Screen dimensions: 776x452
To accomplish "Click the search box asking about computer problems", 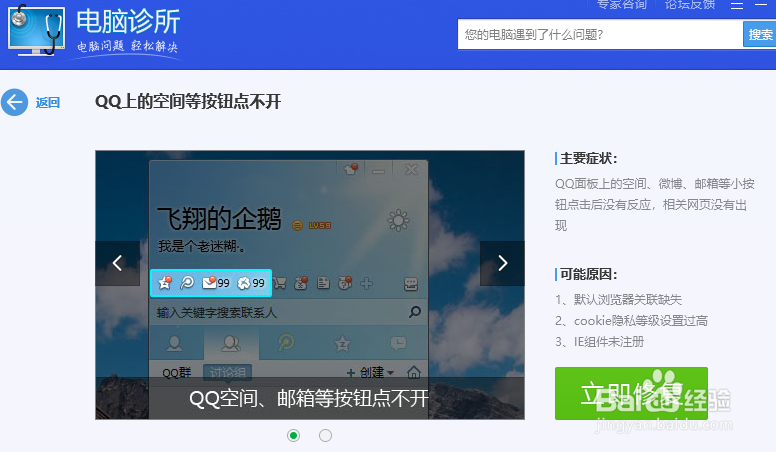I will 600,34.
